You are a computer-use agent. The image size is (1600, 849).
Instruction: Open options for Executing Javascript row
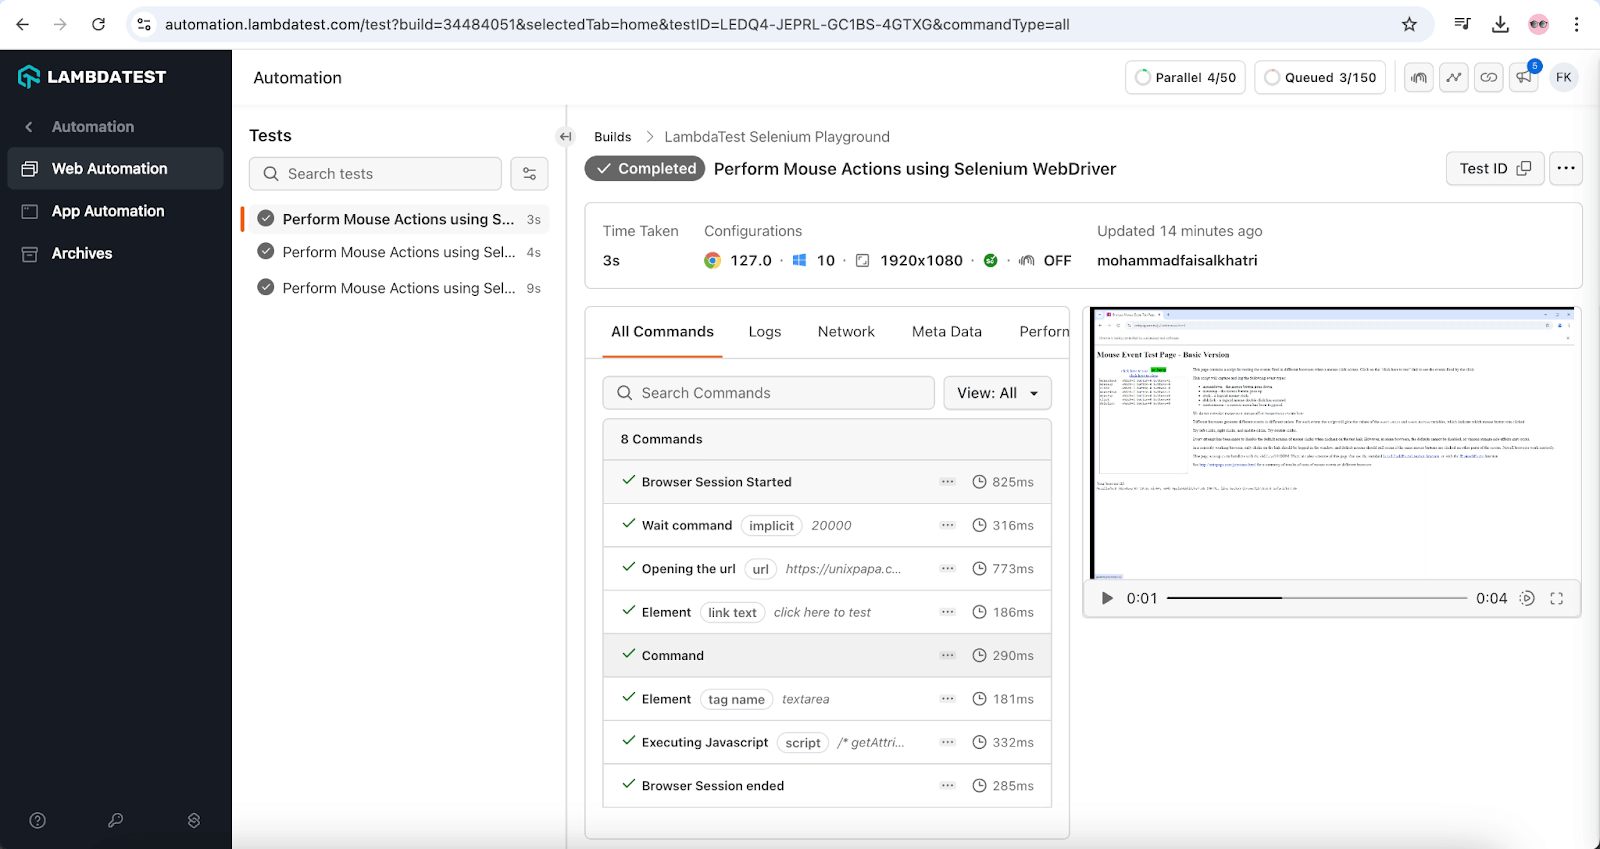[947, 743]
